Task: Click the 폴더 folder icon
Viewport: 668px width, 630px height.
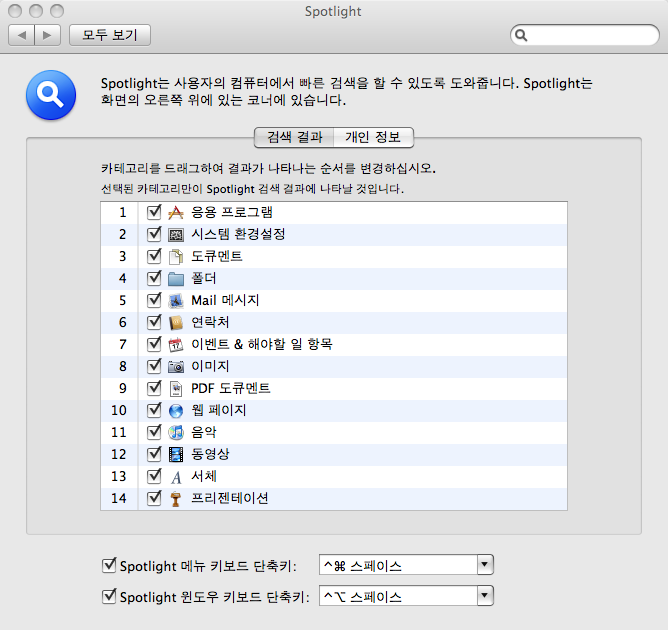Action: click(176, 279)
